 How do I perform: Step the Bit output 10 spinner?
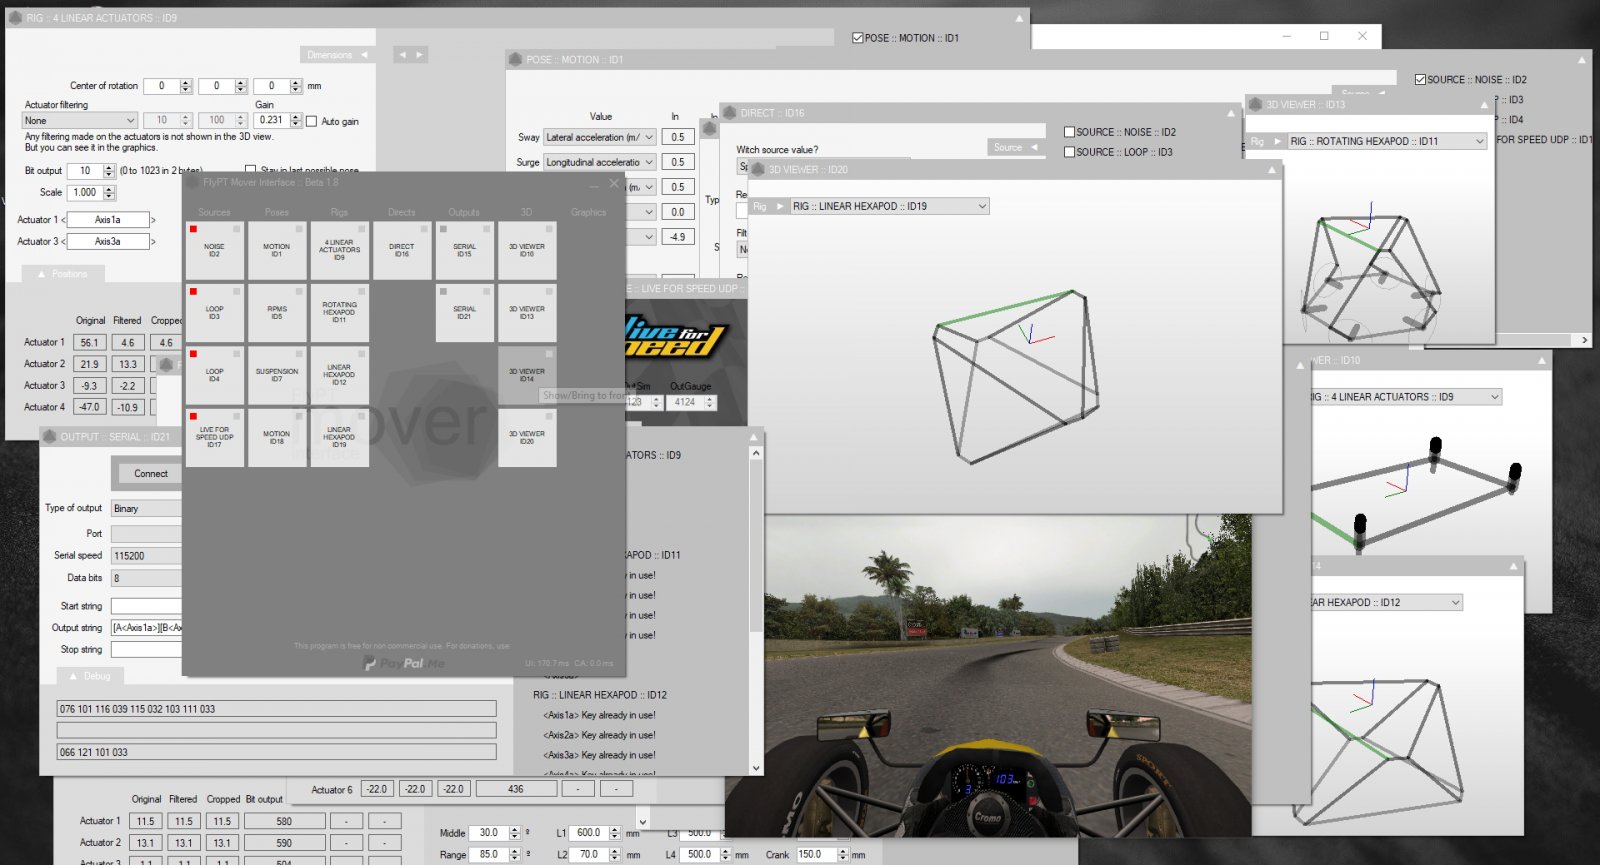click(x=110, y=171)
